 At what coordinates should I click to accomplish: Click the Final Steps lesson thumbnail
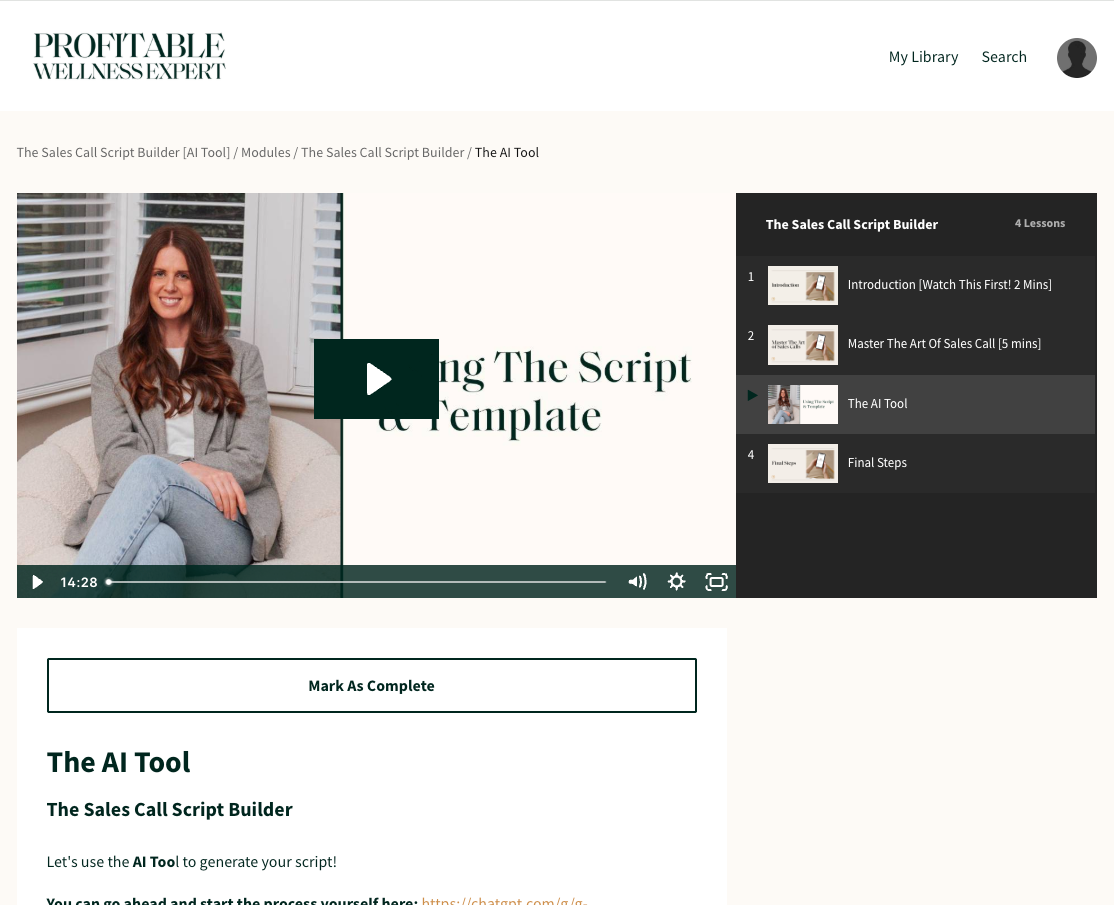802,463
